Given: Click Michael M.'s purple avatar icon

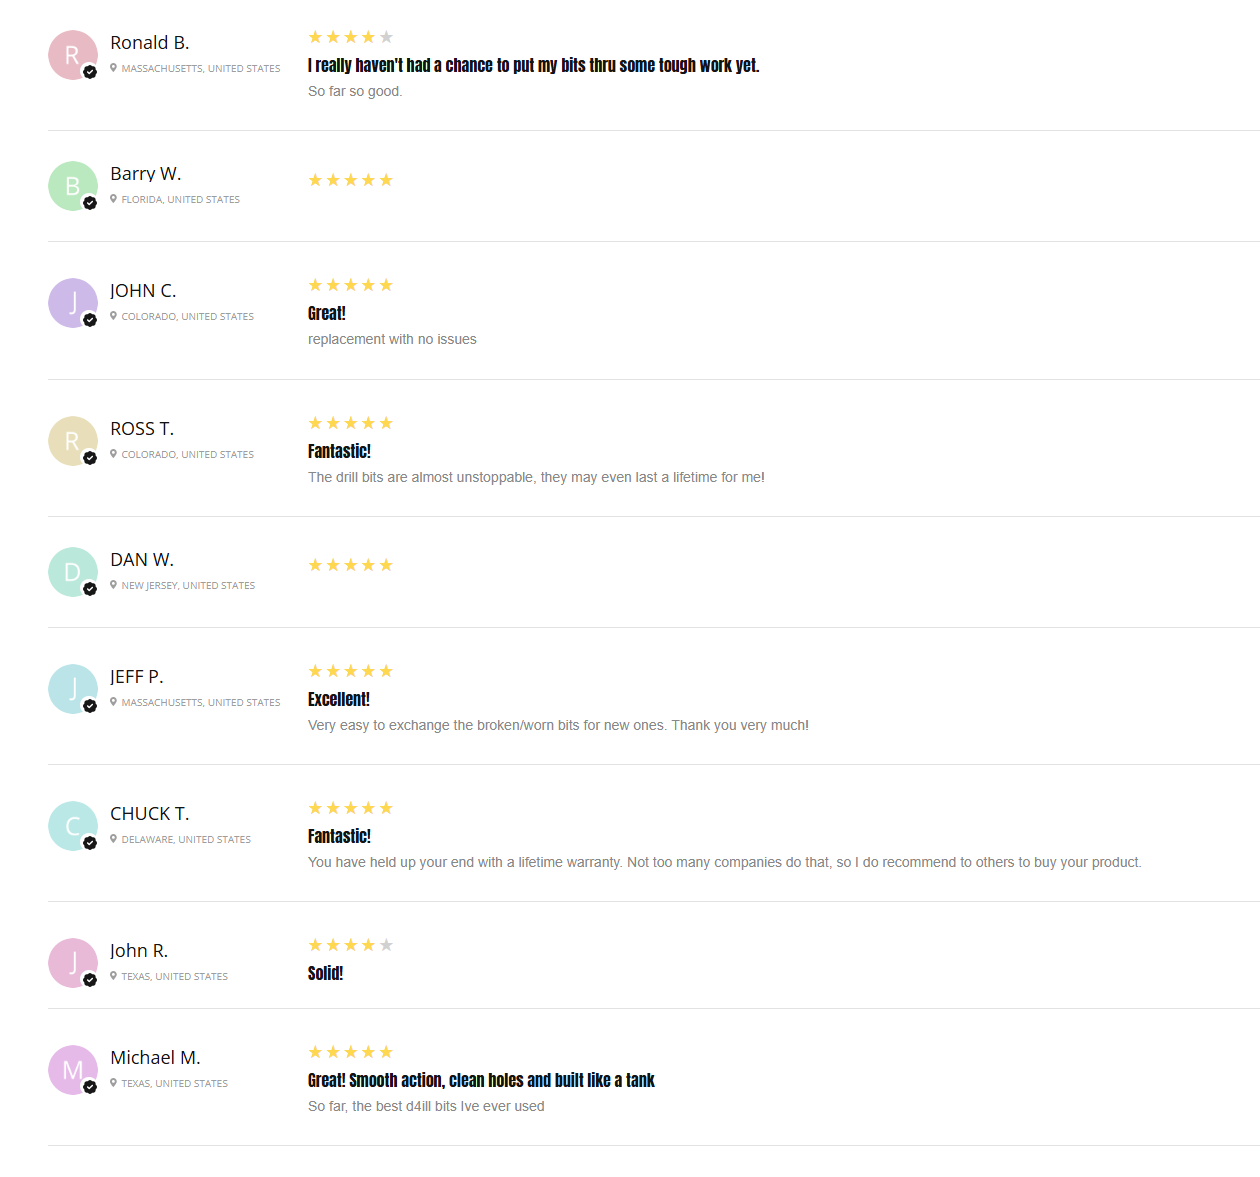Looking at the screenshot, I should pos(73,1070).
